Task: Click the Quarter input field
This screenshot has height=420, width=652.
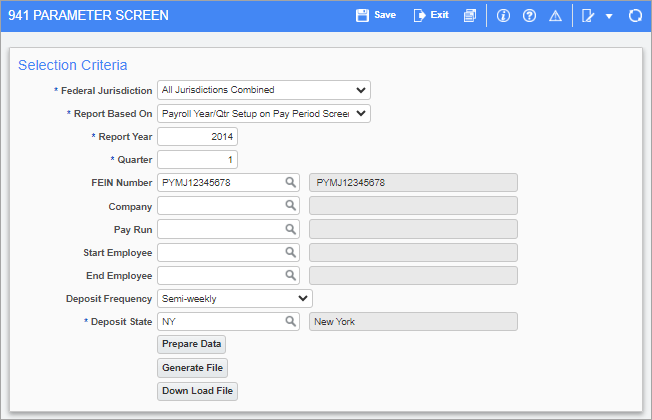Action: (x=197, y=160)
